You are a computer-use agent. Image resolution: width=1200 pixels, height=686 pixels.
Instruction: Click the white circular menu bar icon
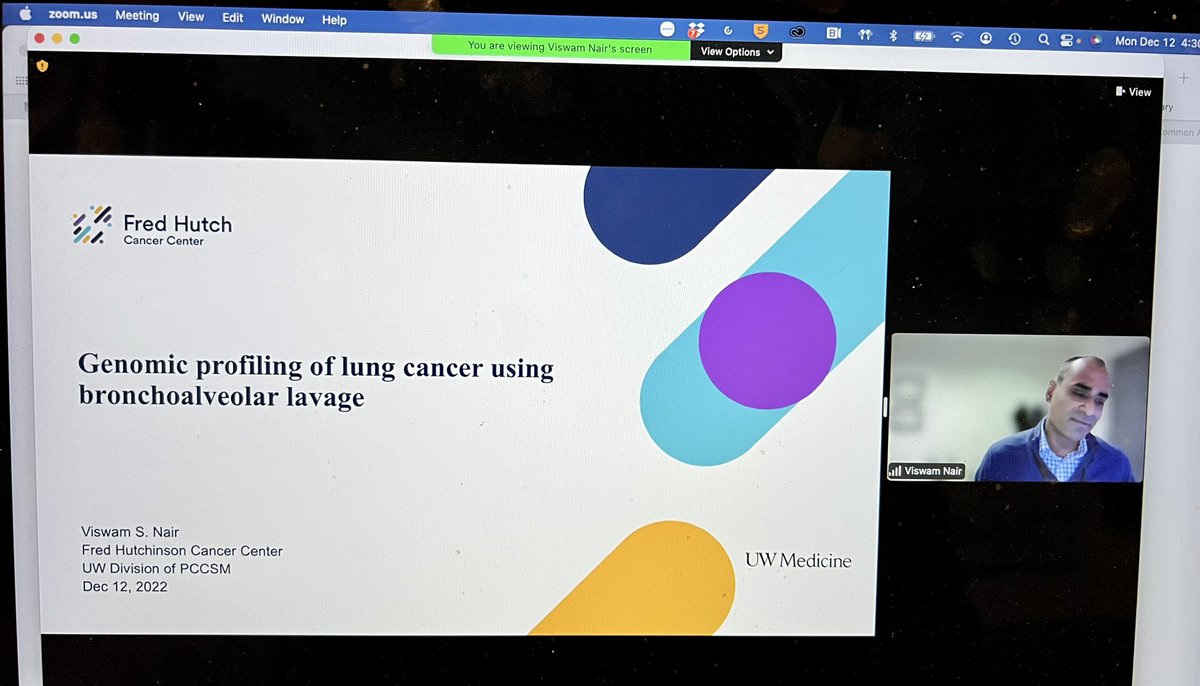coord(668,31)
